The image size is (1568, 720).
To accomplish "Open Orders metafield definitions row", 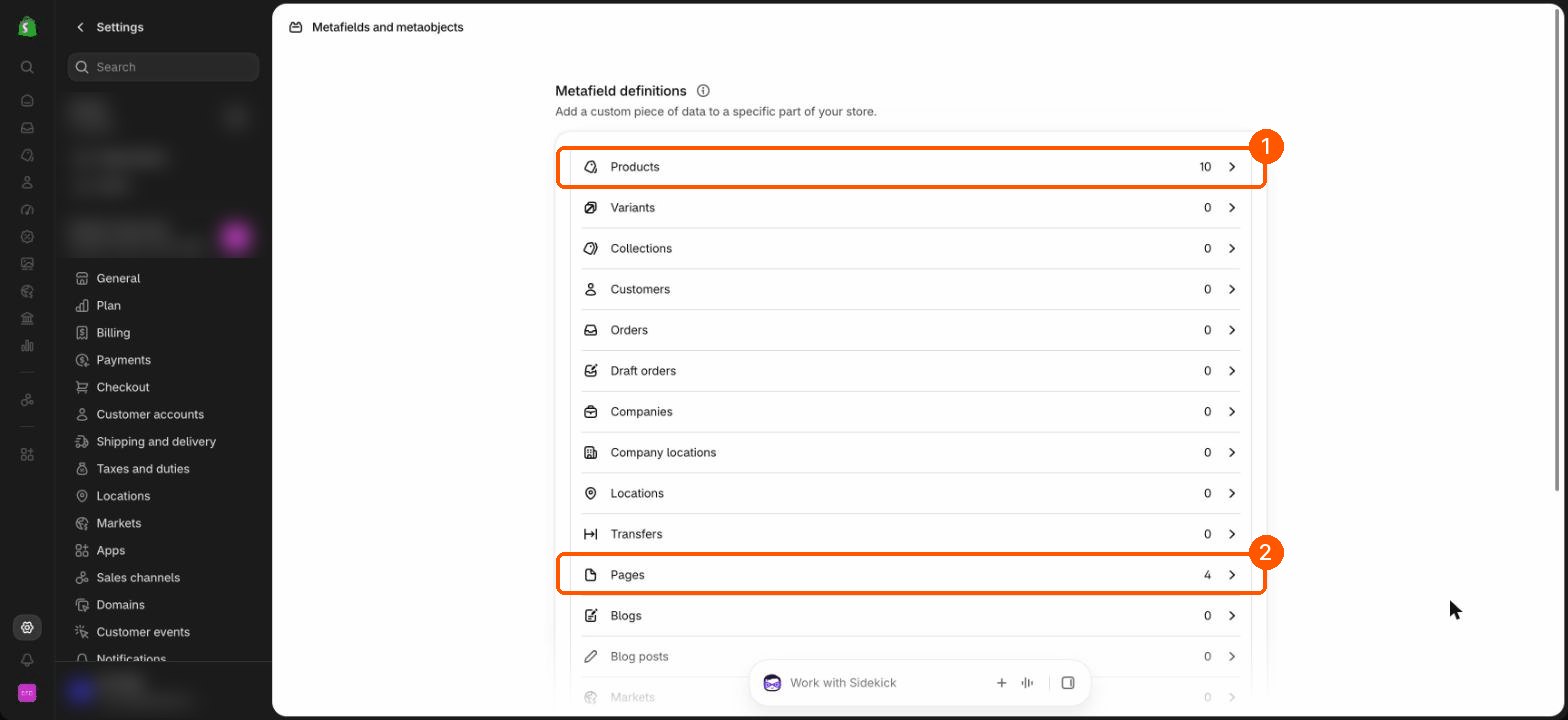I will click(x=911, y=330).
